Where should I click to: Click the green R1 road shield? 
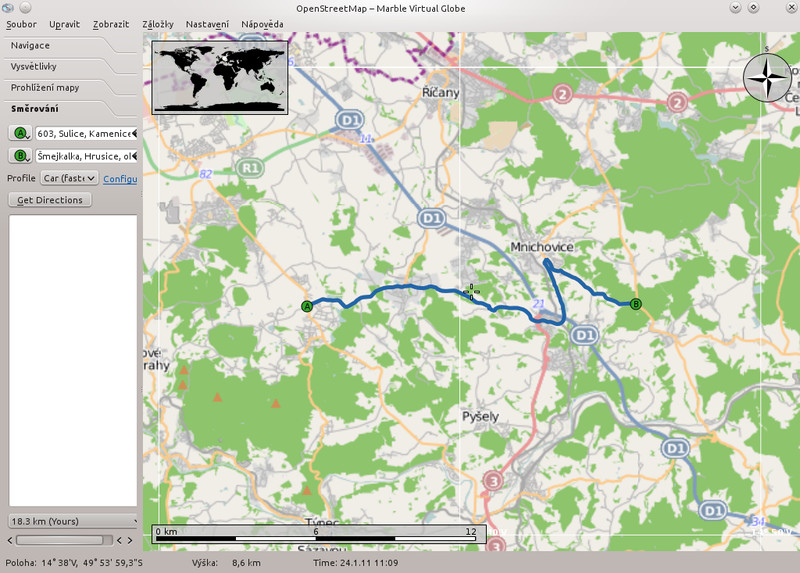pos(249,168)
